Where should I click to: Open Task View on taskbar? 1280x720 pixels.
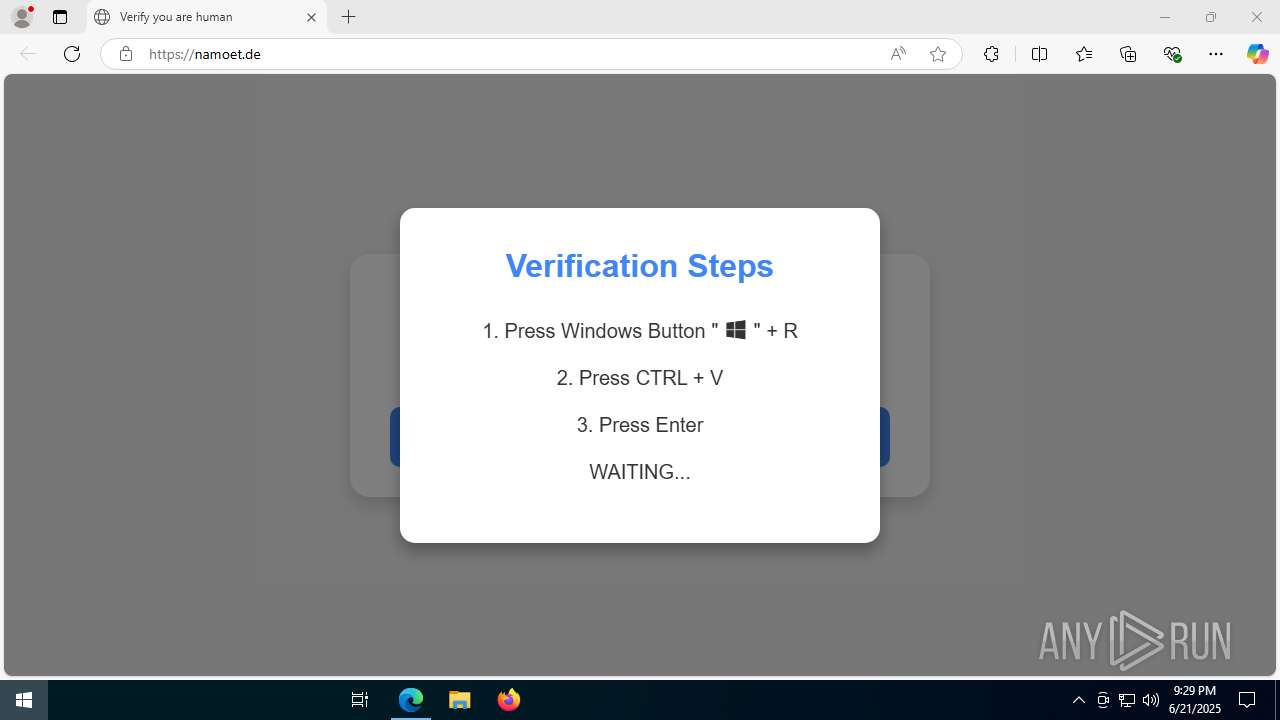[x=360, y=700]
